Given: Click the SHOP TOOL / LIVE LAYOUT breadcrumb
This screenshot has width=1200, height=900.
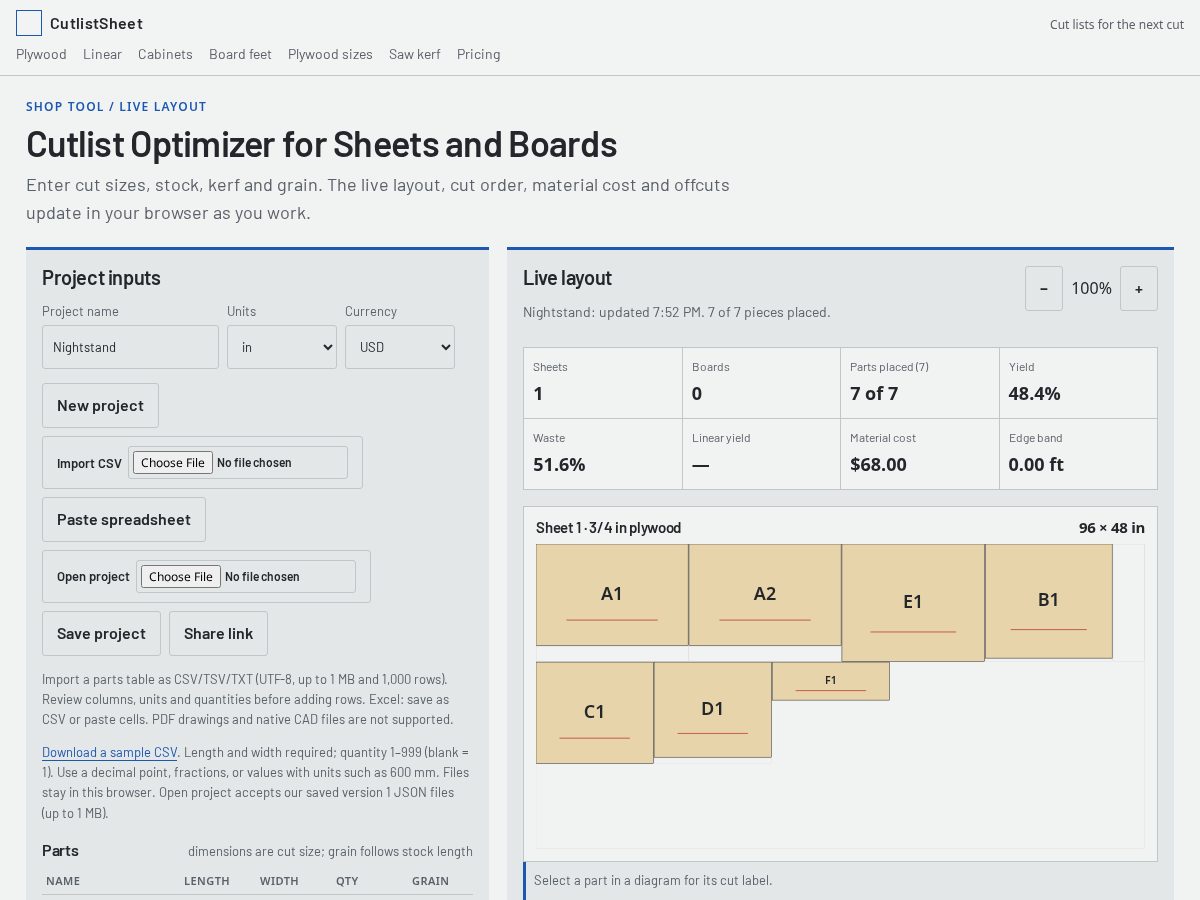Looking at the screenshot, I should [116, 106].
